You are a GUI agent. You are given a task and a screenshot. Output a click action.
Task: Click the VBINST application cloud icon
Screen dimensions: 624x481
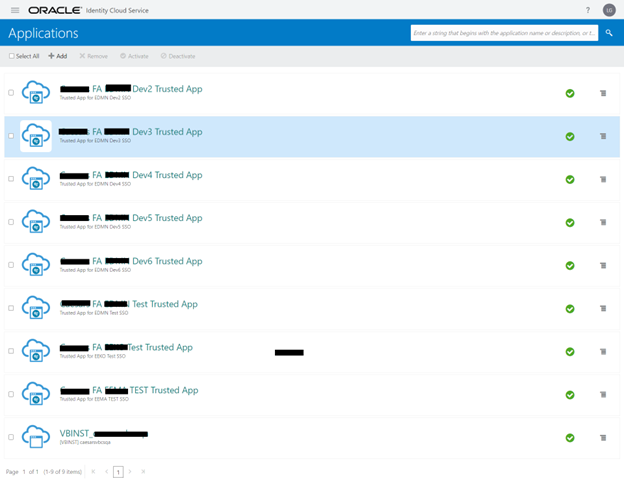click(36, 437)
